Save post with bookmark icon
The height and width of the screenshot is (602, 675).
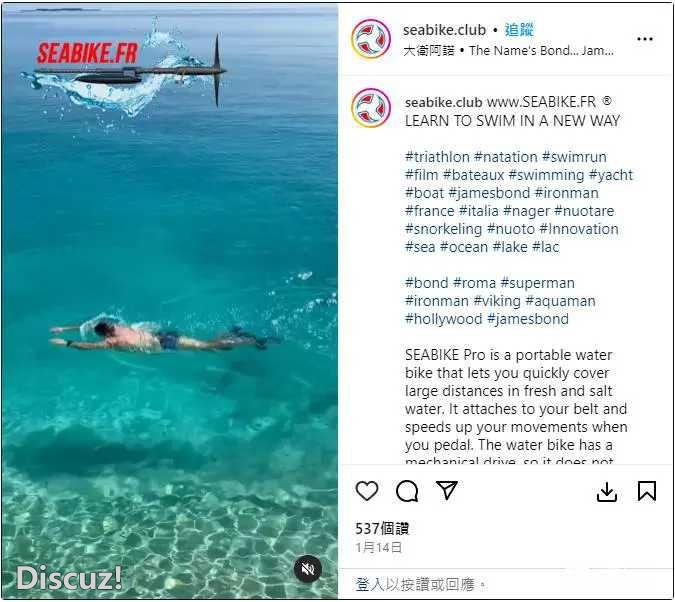[646, 491]
